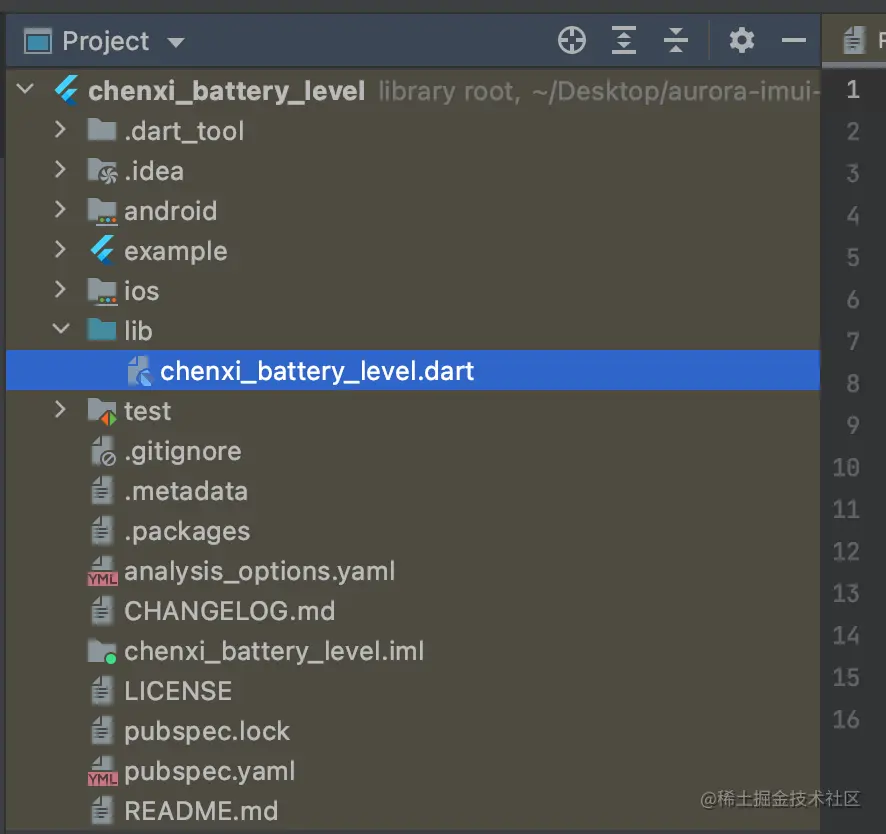Click the Flutter icon of the chenxi_battery_level root

(67, 90)
